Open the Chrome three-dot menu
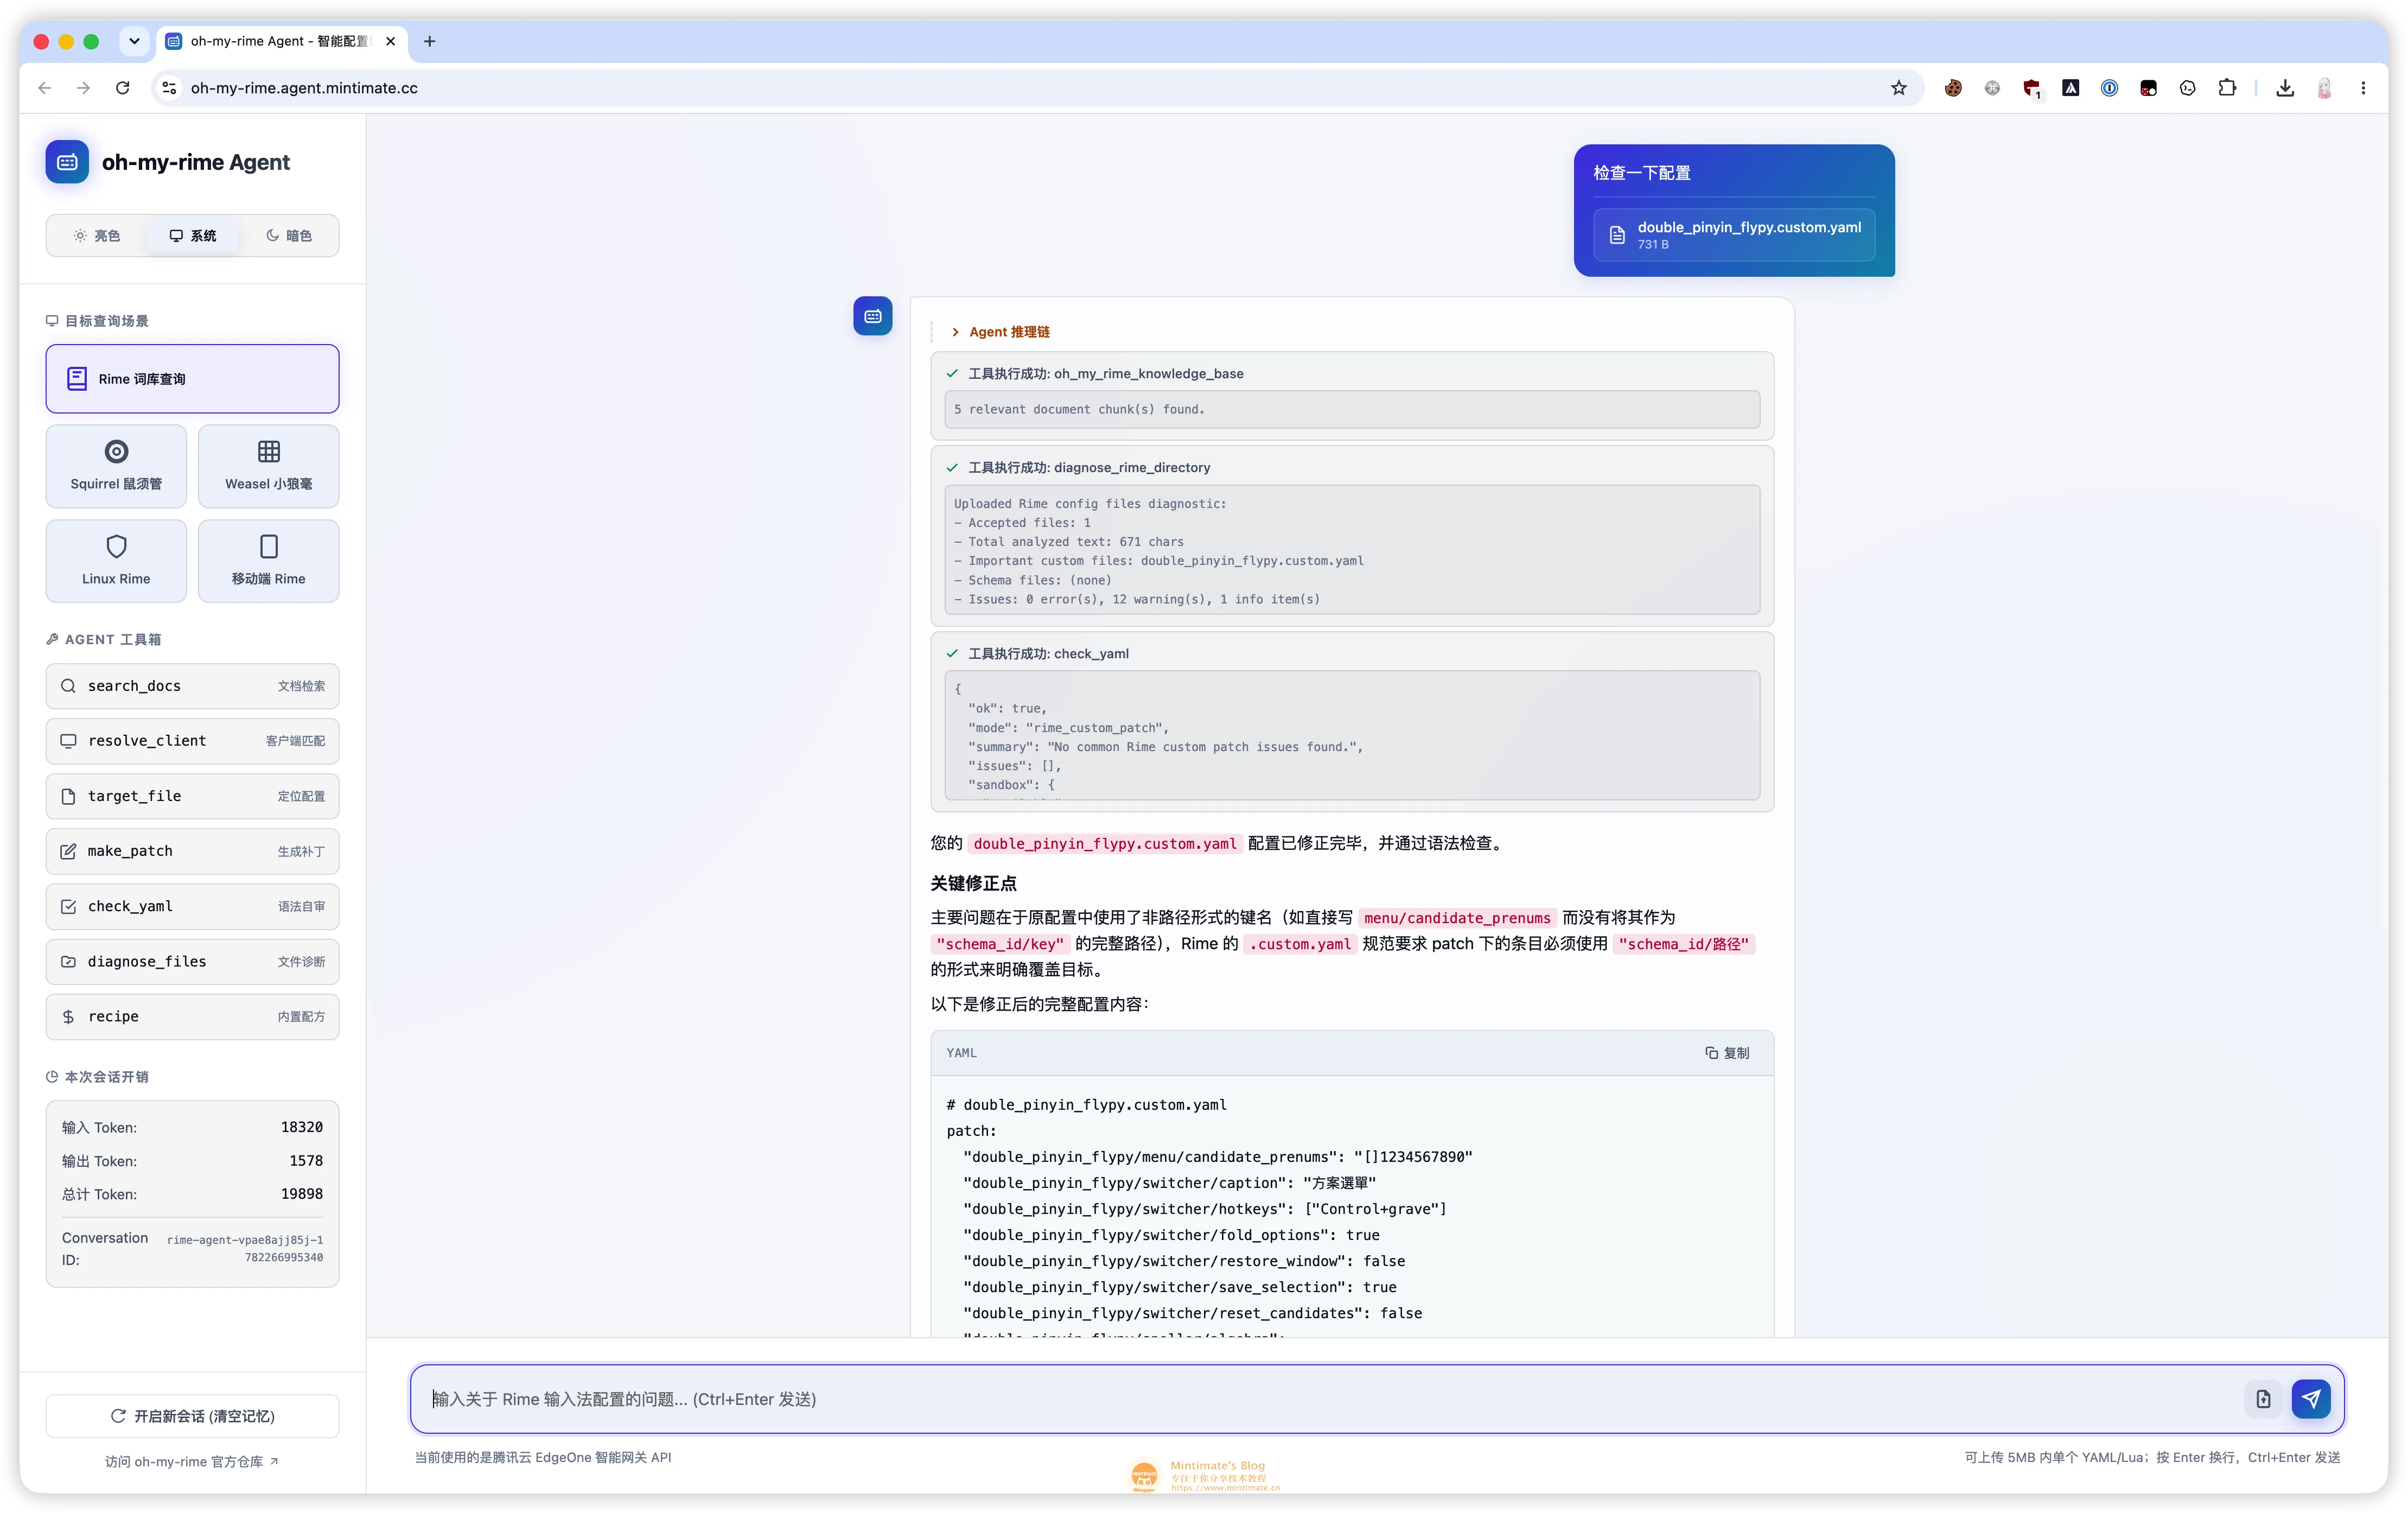2408x1513 pixels. (2364, 88)
